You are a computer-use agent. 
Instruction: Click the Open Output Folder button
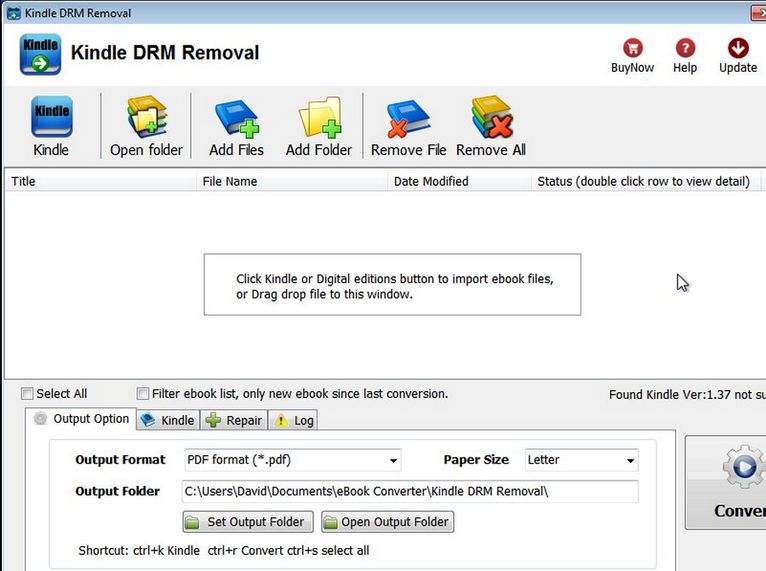[x=388, y=522]
